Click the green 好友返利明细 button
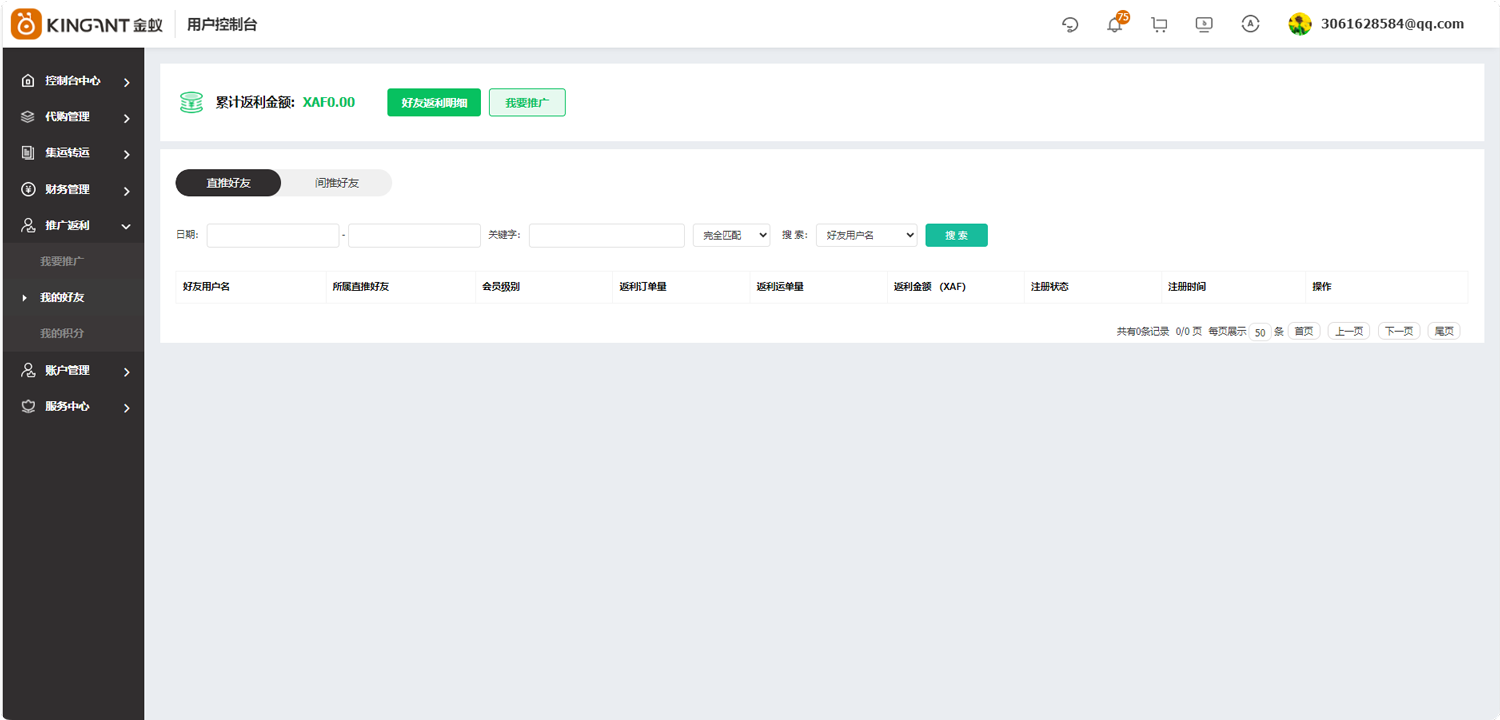 click(434, 102)
